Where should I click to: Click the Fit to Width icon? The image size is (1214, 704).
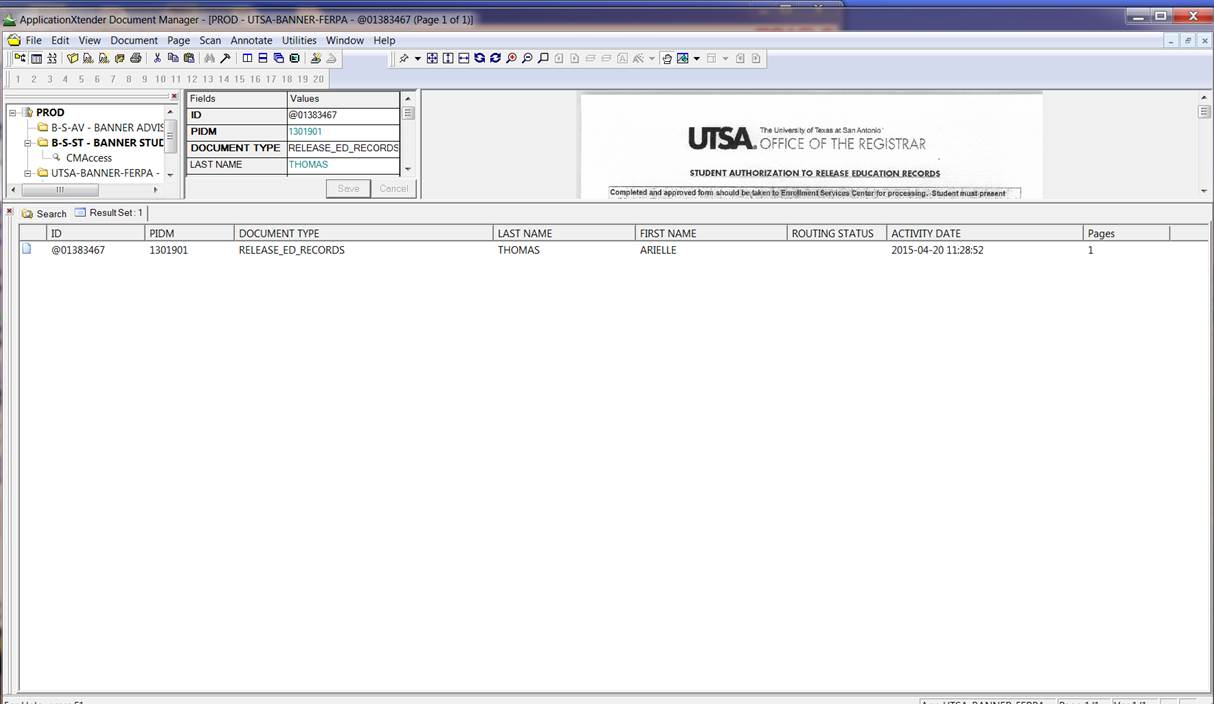[464, 59]
